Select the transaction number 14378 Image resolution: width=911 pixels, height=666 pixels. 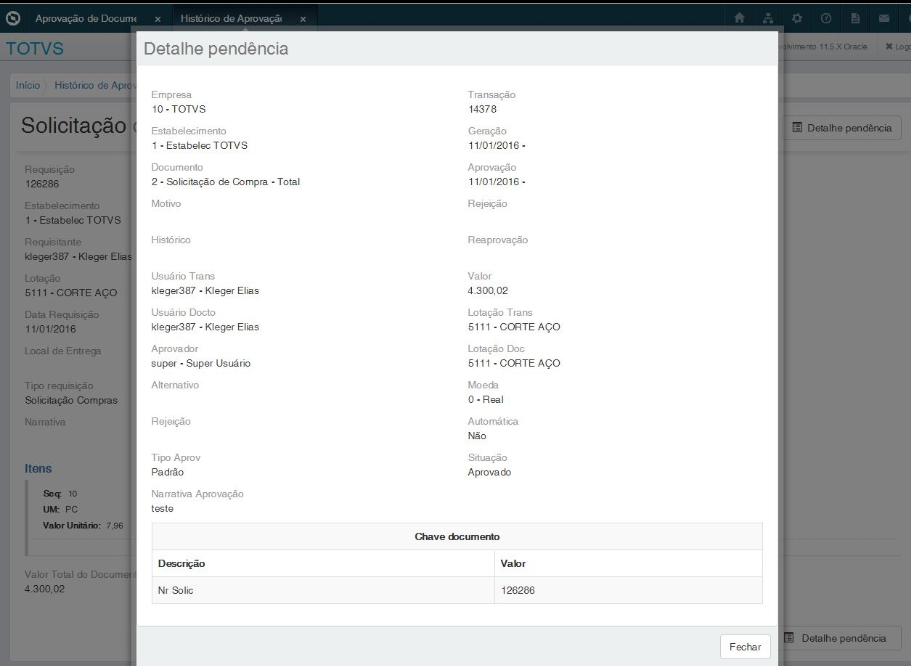coord(482,109)
